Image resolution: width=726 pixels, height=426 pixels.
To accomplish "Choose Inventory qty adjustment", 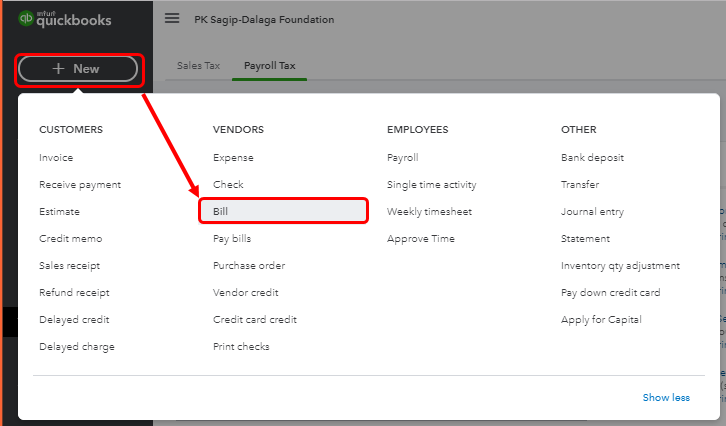I will tap(620, 266).
